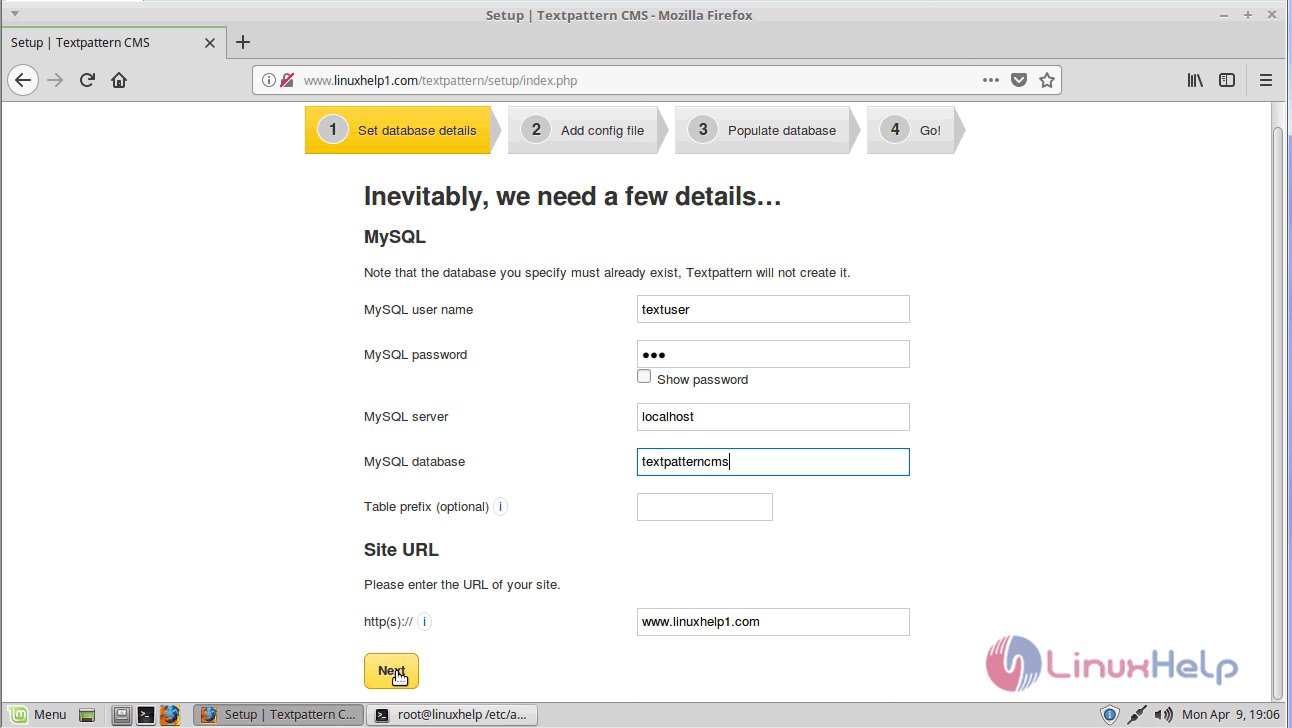
Task: Open the Firefox hamburger menu
Action: pos(1265,80)
